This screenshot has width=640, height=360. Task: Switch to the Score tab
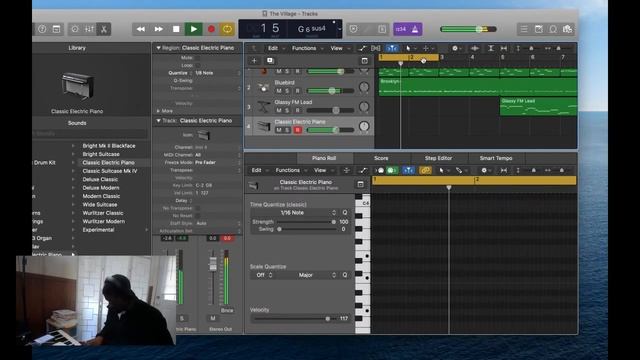(x=381, y=158)
